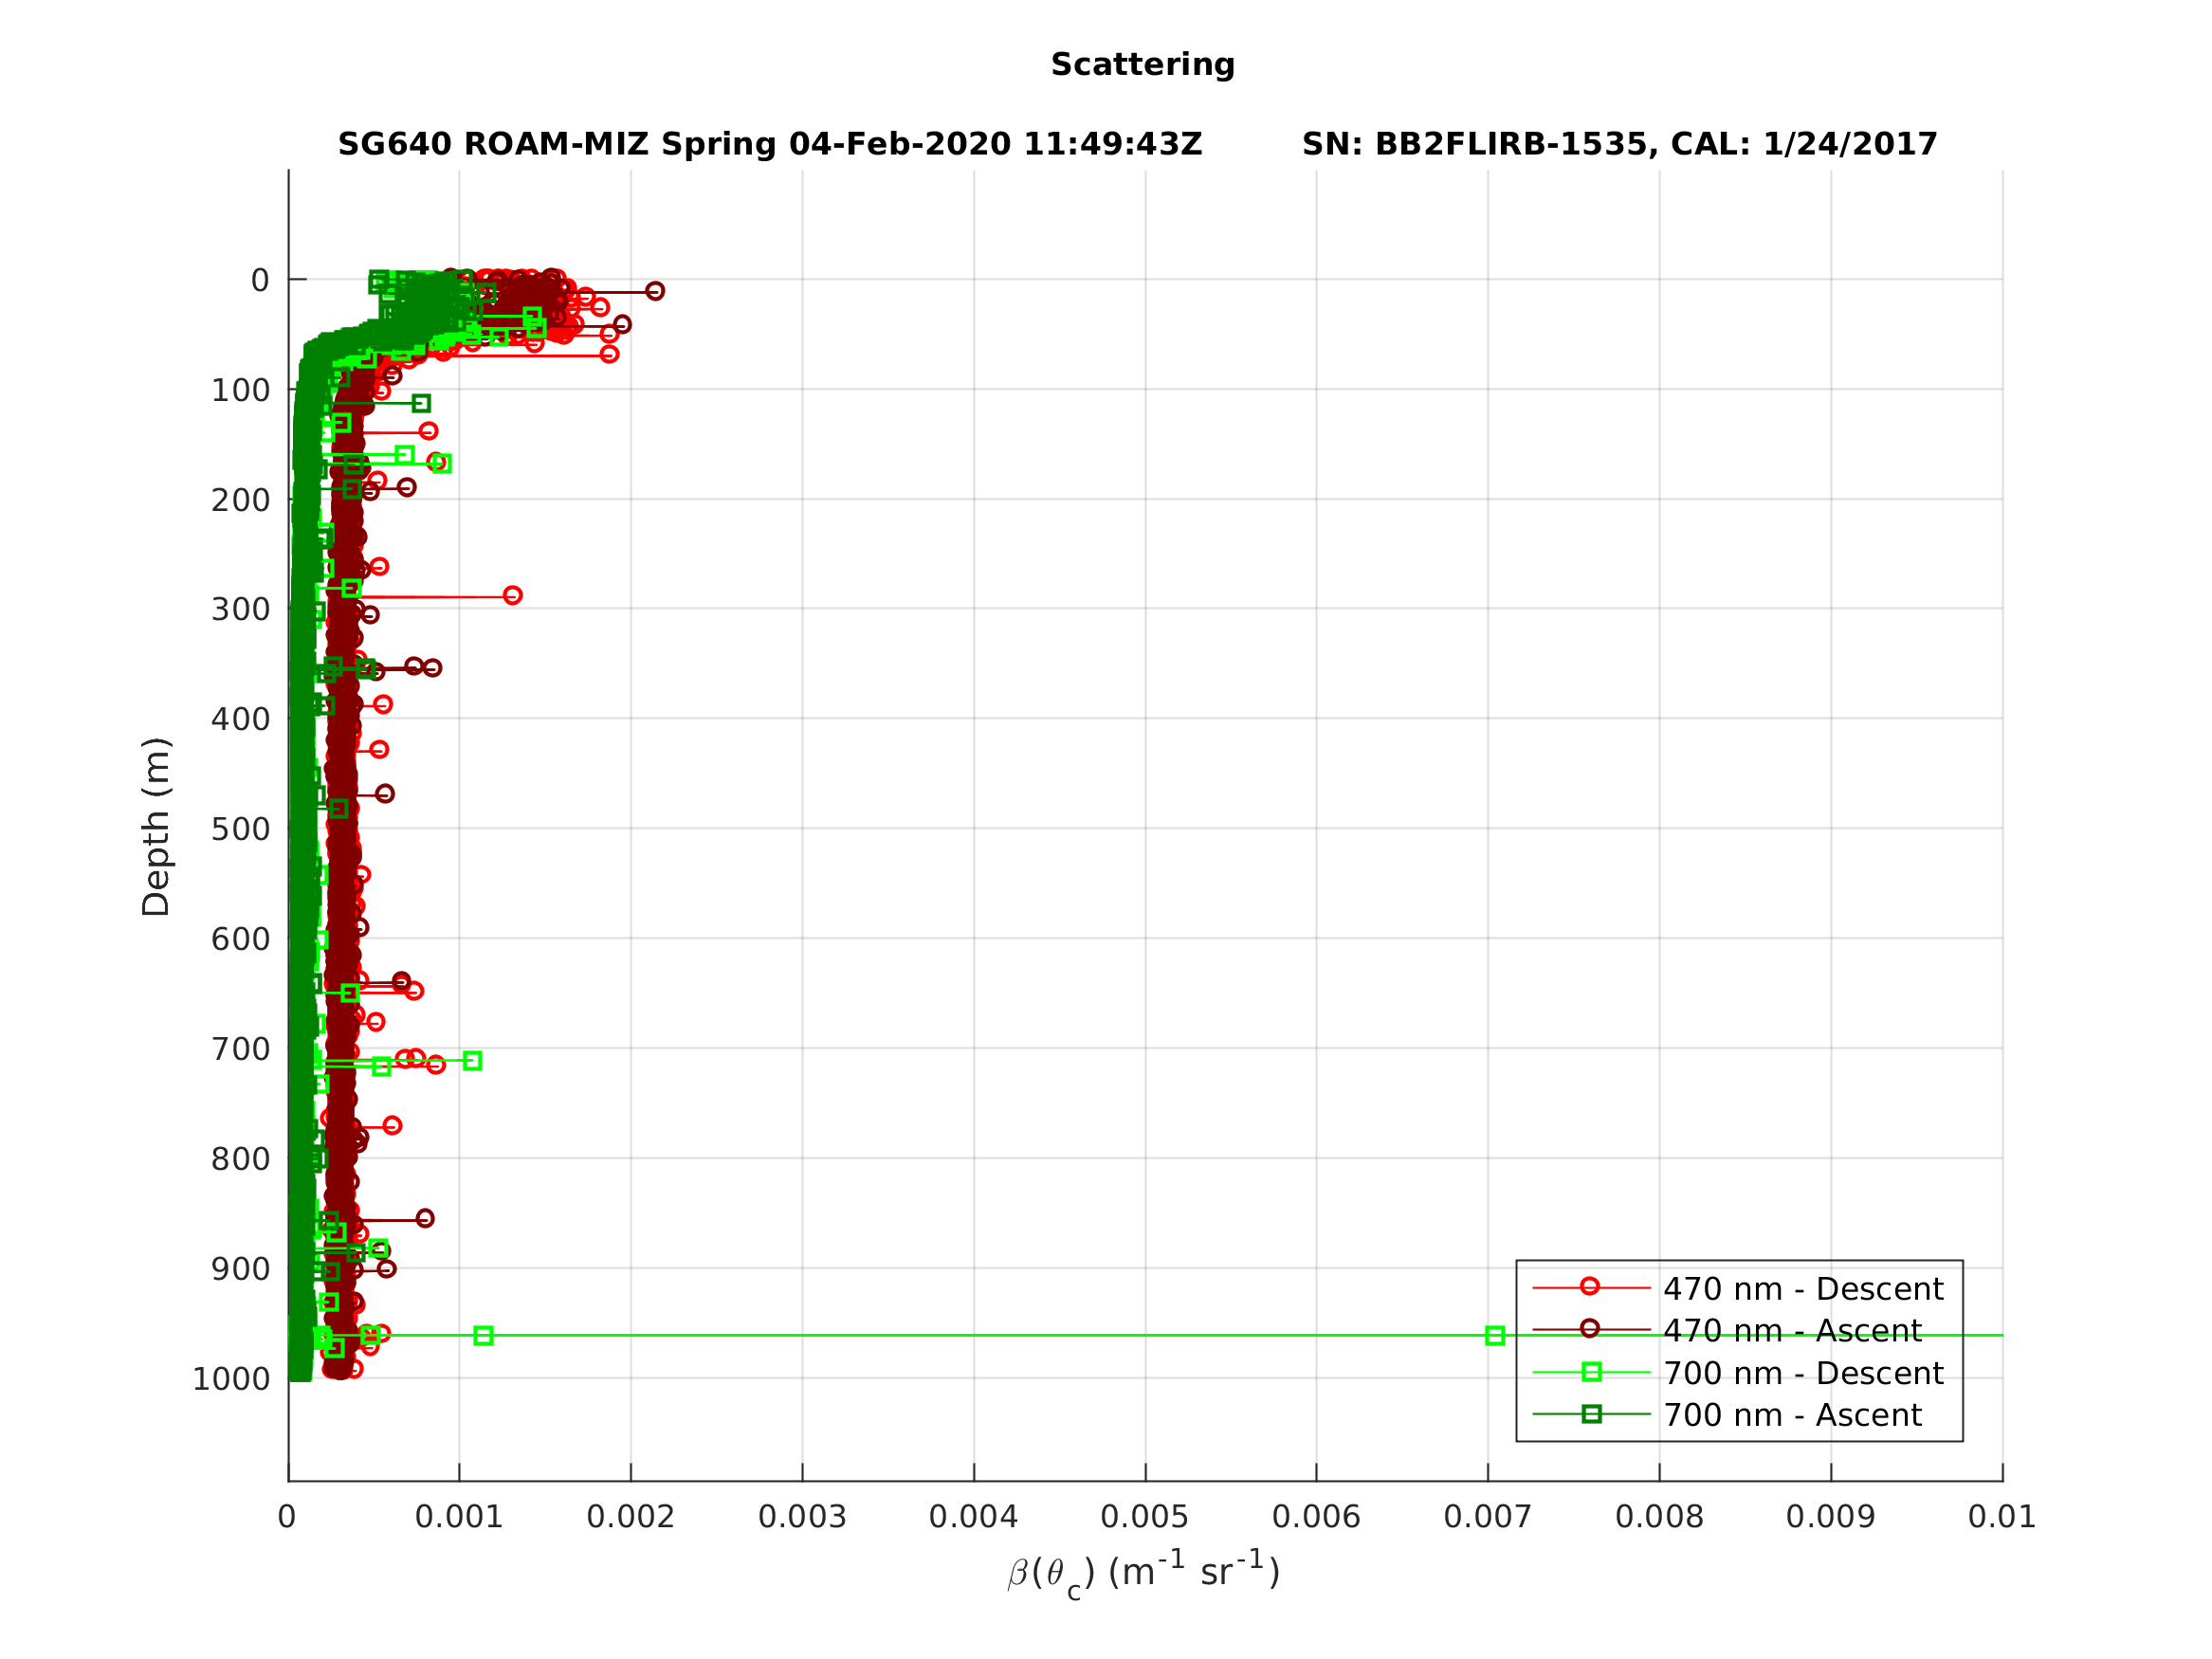Click y-axis tick label "100"
Image resolution: width=2212 pixels, height=1659 pixels.
tap(240, 391)
